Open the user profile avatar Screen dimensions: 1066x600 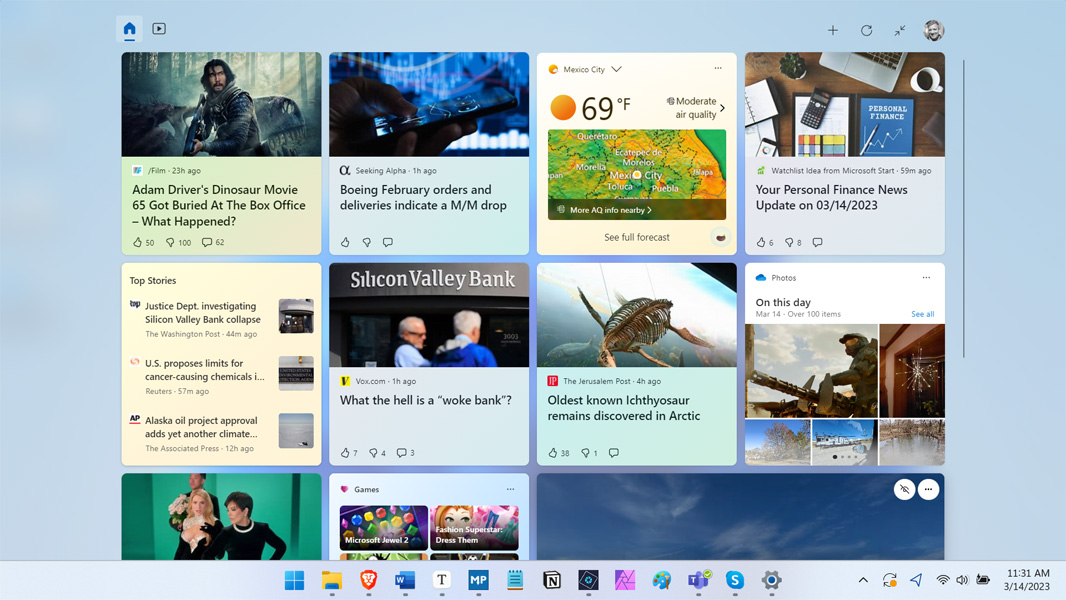click(933, 30)
